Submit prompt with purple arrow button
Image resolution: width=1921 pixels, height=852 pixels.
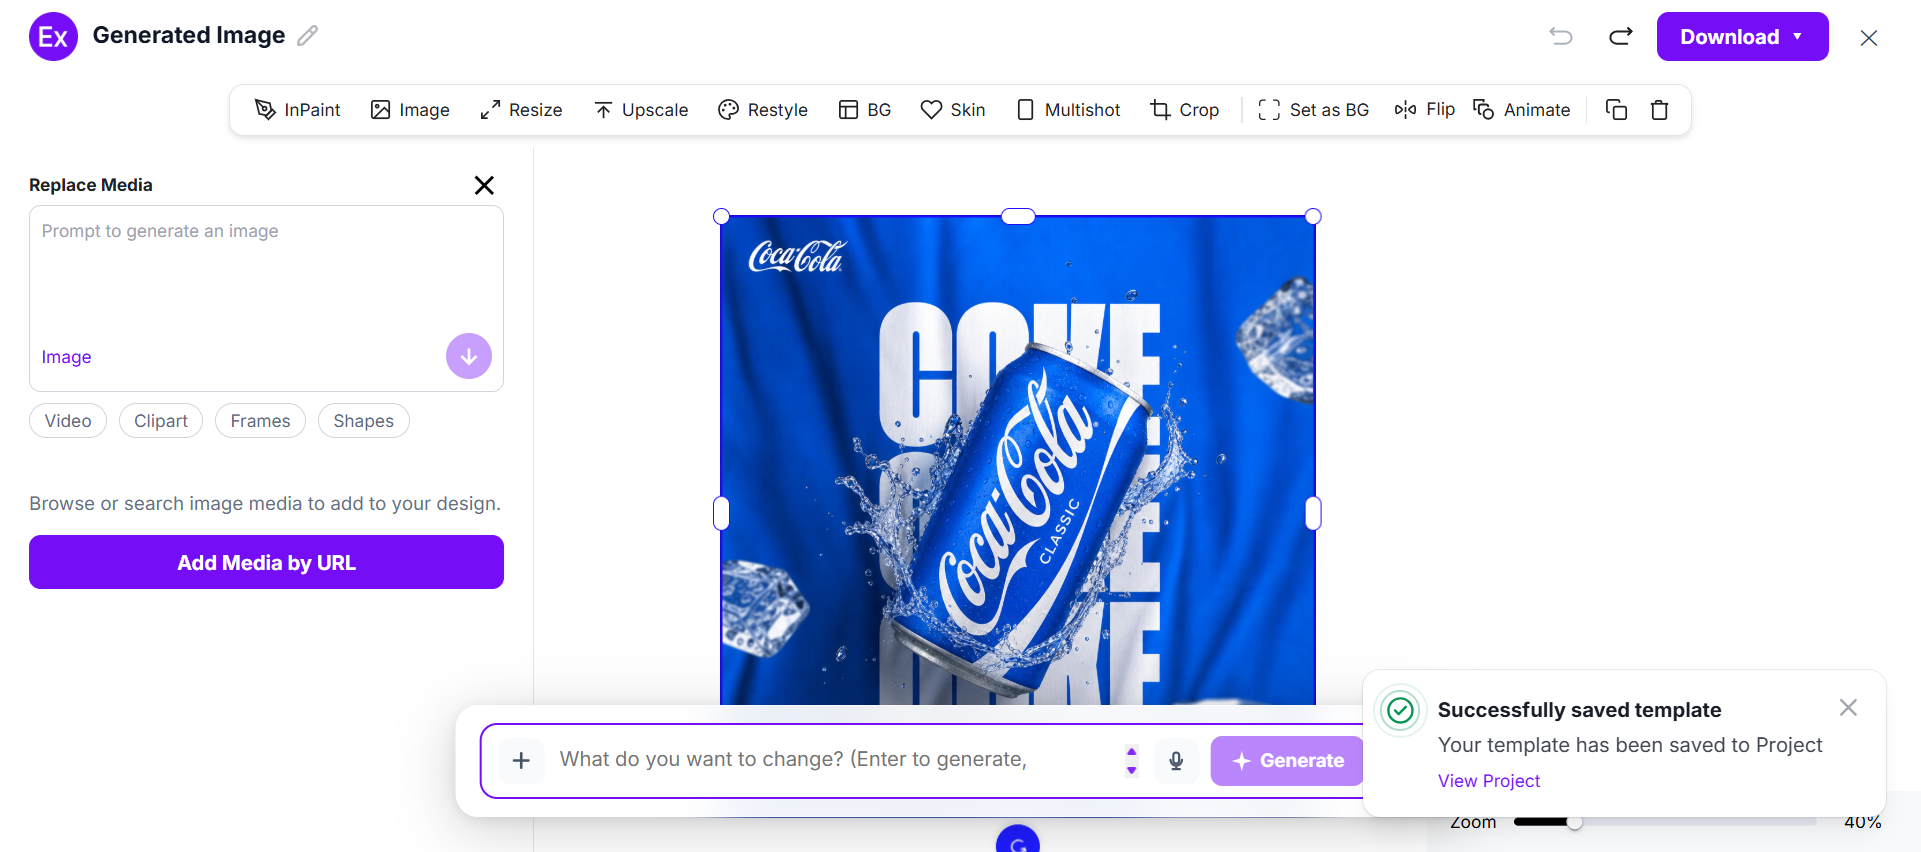point(469,356)
